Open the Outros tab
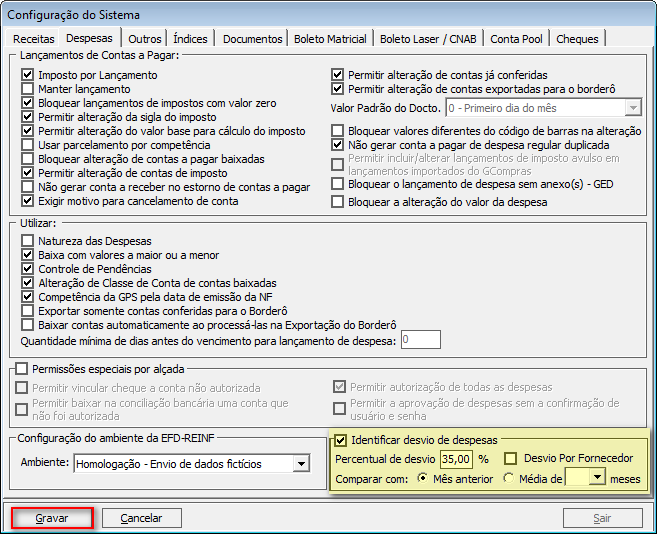The height and width of the screenshot is (534, 657). pyautogui.click(x=145, y=39)
